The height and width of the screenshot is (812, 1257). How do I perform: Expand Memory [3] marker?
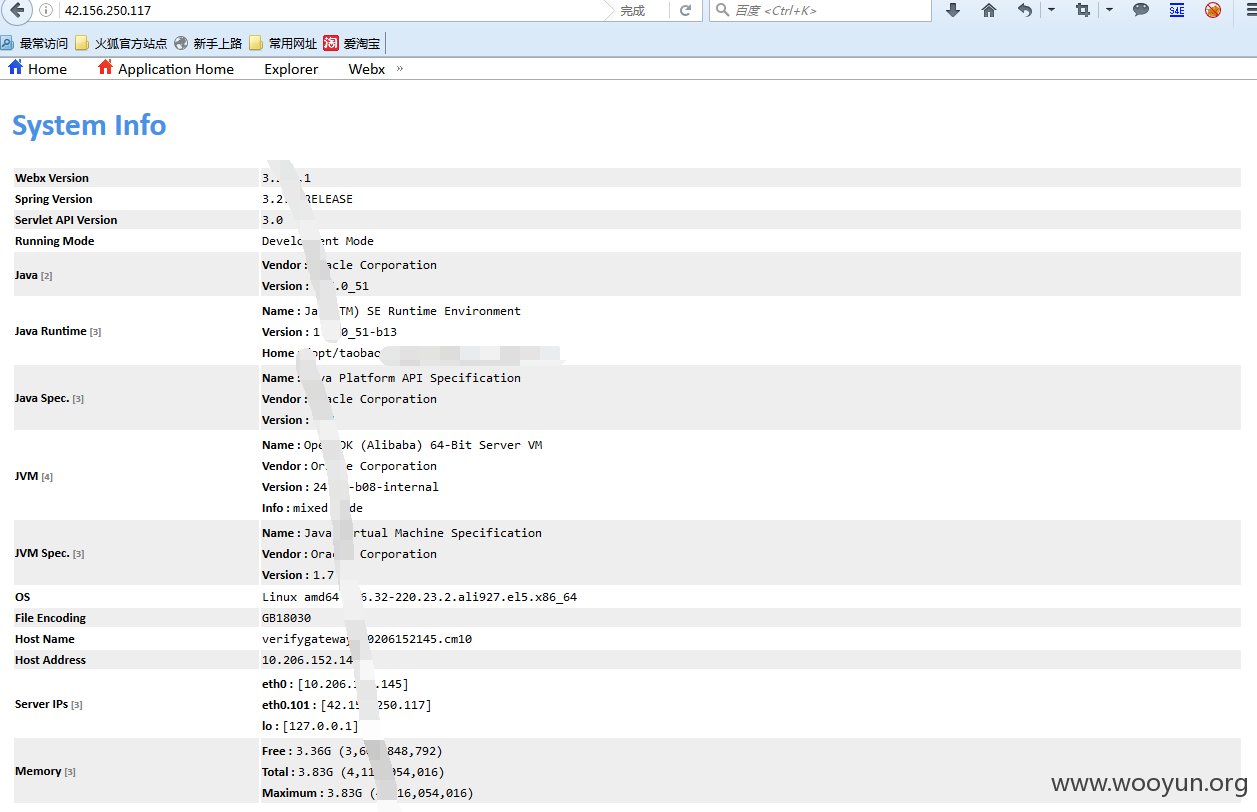[x=70, y=772]
